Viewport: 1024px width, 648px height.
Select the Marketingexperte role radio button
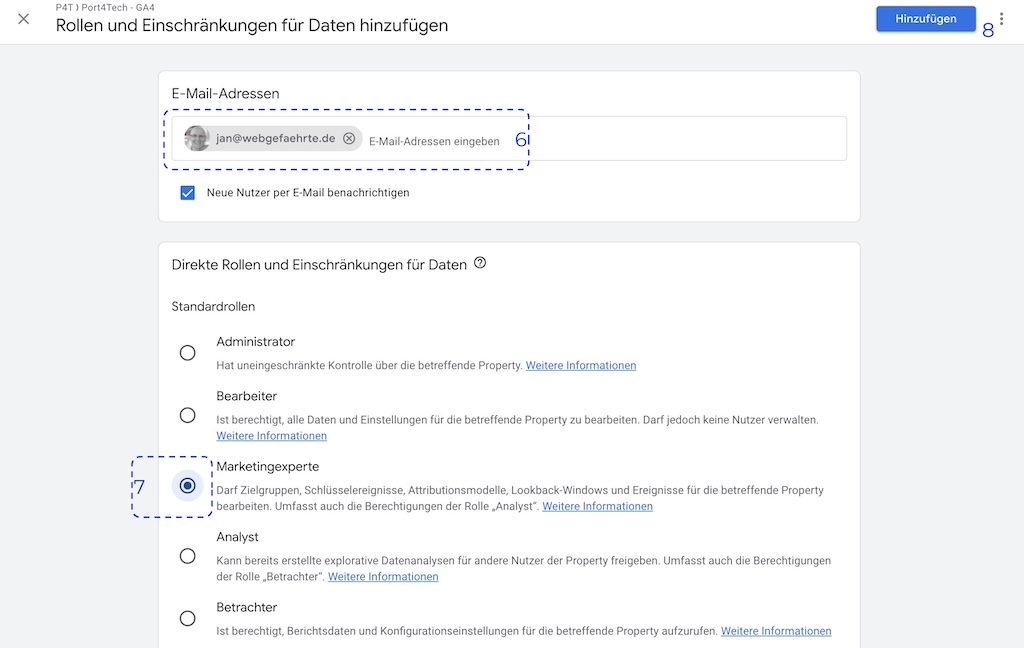tap(187, 485)
